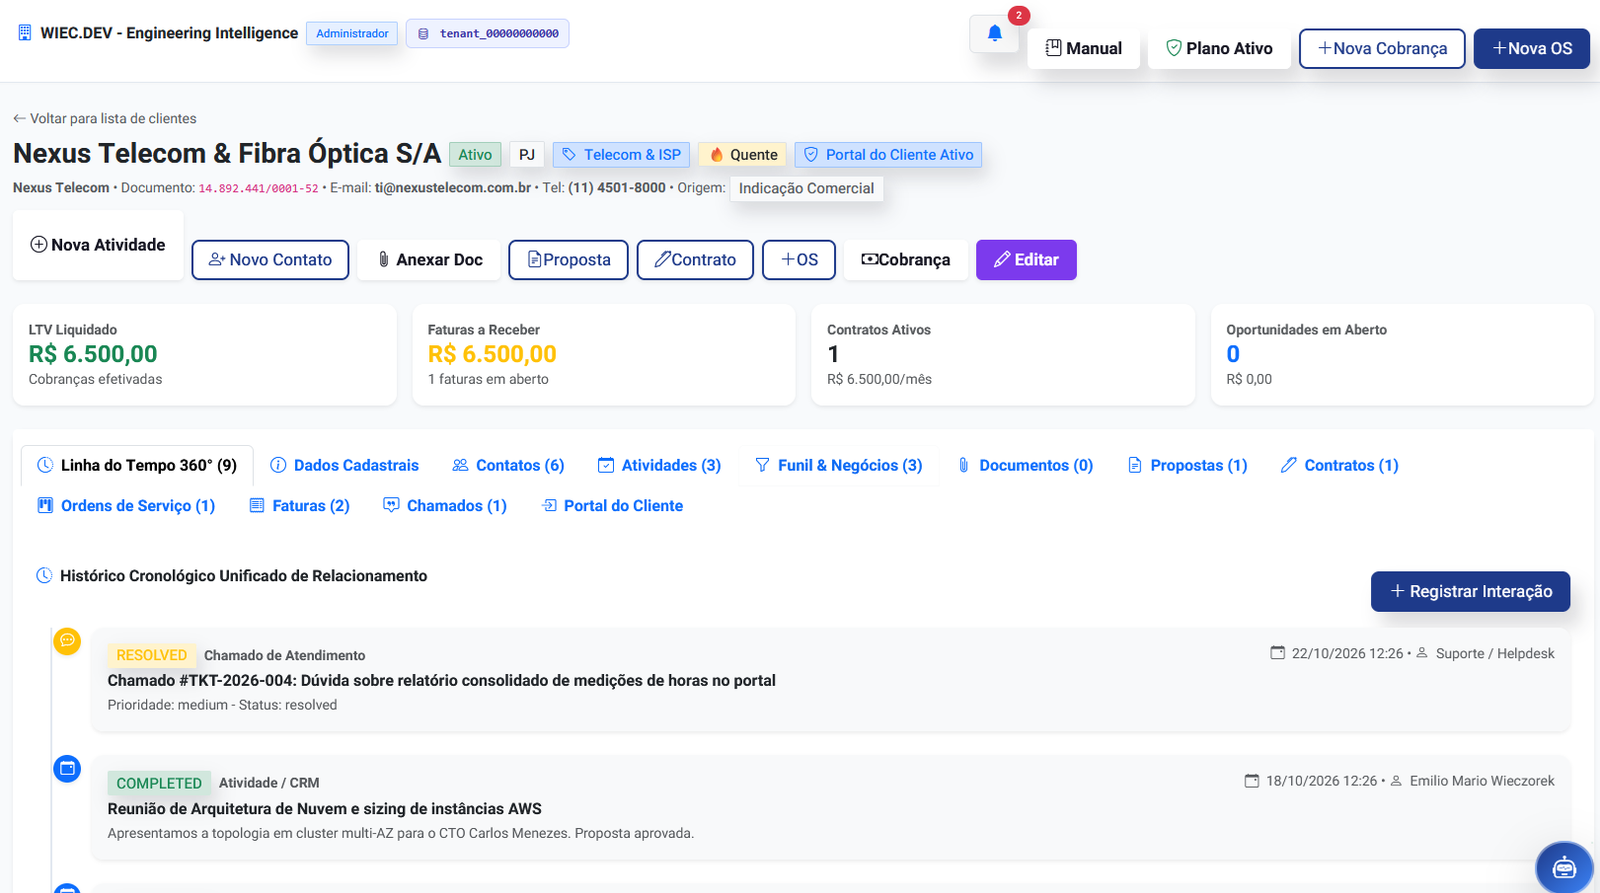Click the +OS action button

799,260
